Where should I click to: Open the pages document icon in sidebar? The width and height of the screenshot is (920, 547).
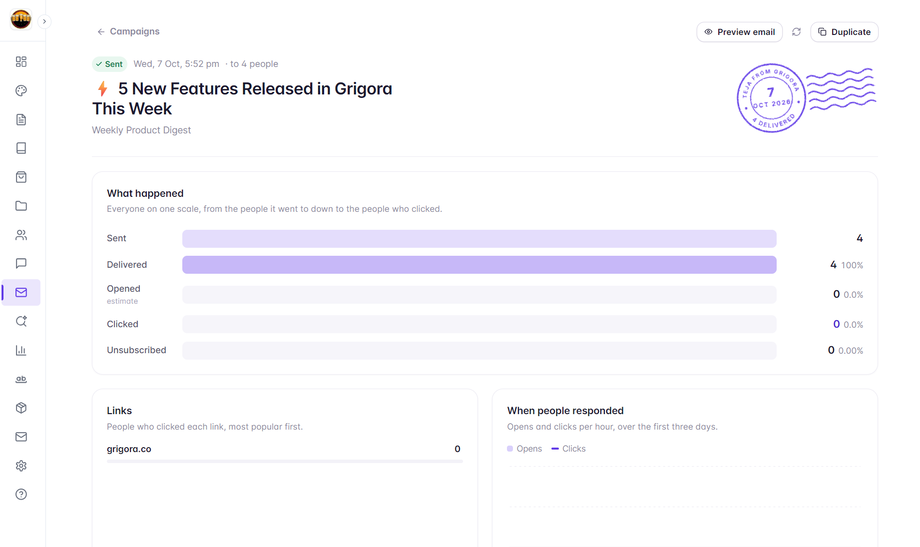click(x=21, y=120)
